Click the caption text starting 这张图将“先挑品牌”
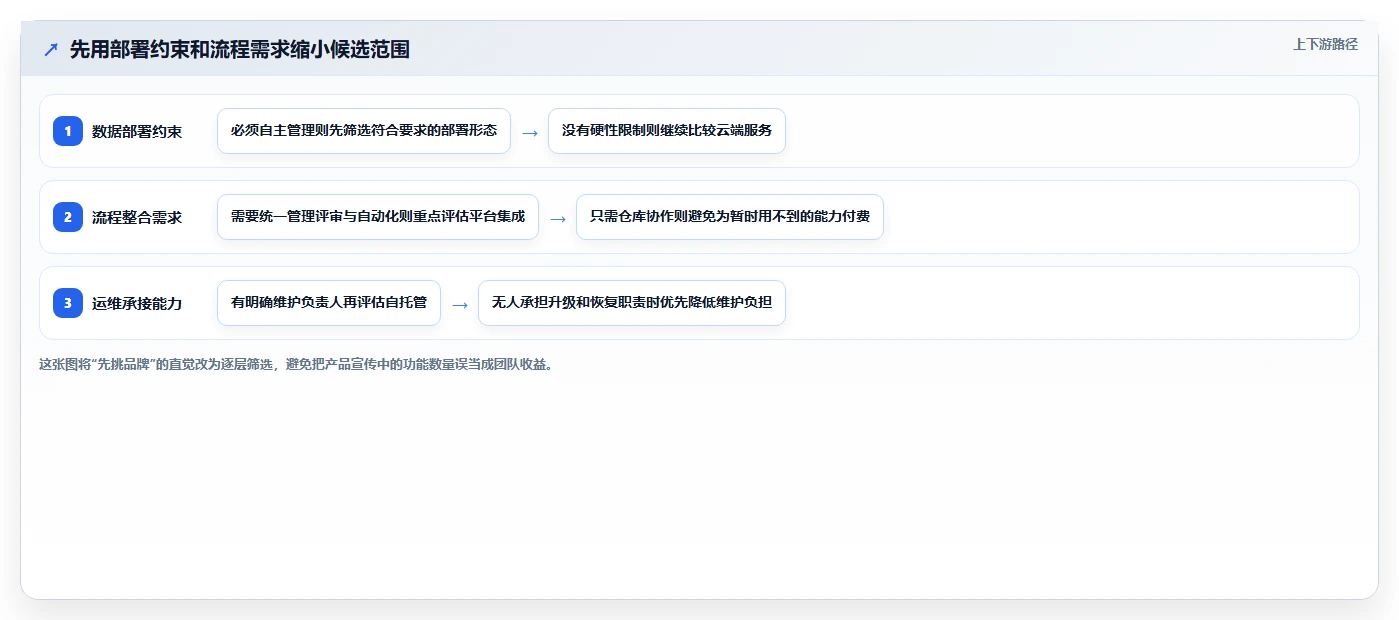The height and width of the screenshot is (620, 1399). (x=296, y=365)
